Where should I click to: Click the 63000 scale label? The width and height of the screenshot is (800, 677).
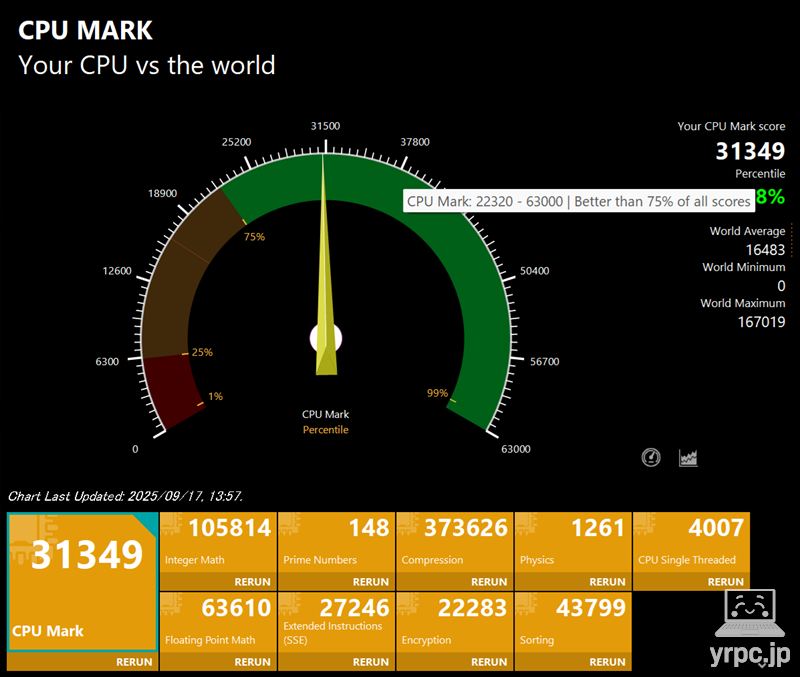click(515, 449)
